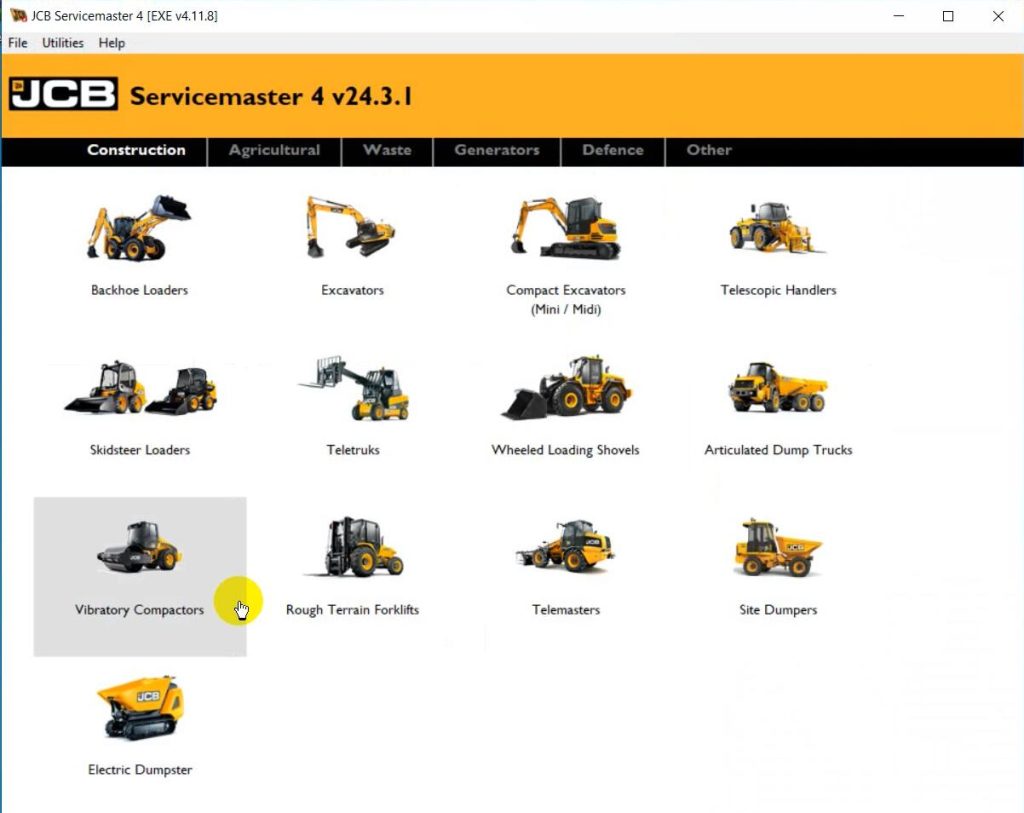Select the Teletruks machine image
Screen dimensions: 1024x813
353,388
